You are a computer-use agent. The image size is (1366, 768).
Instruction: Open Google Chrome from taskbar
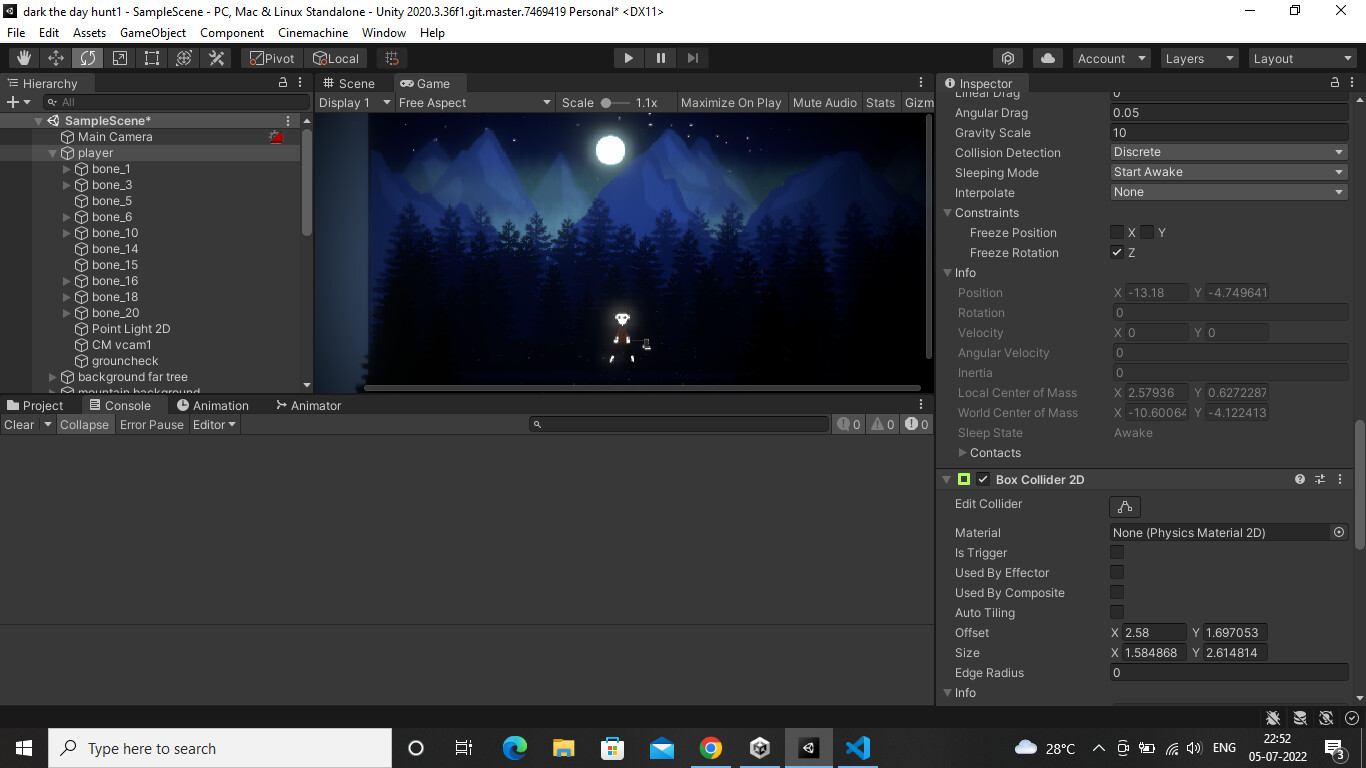click(x=710, y=747)
